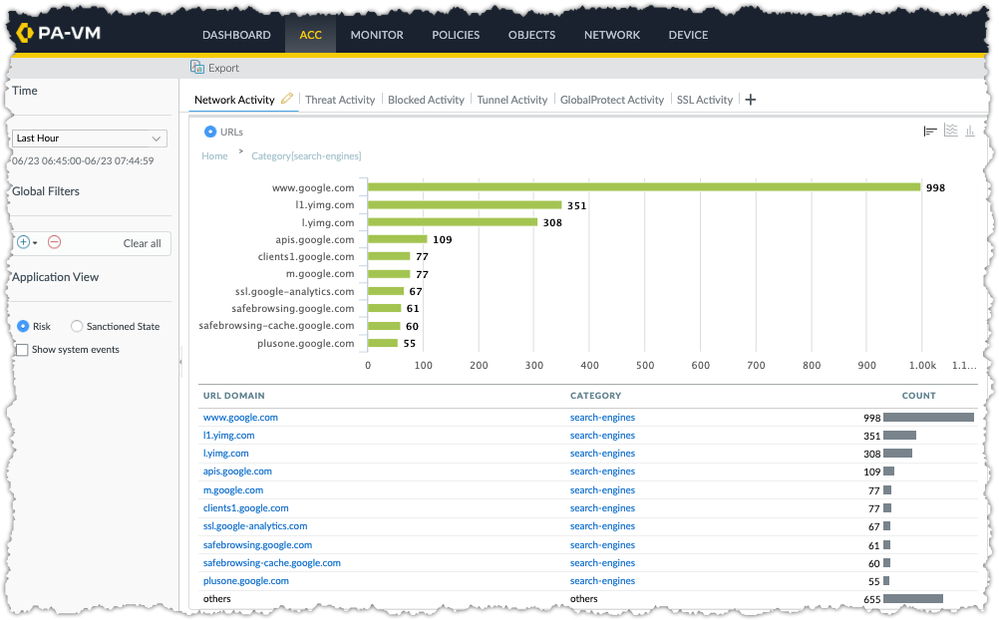Click the PA-VM logo
Image resolution: width=999 pixels, height=620 pixels.
(x=58, y=34)
